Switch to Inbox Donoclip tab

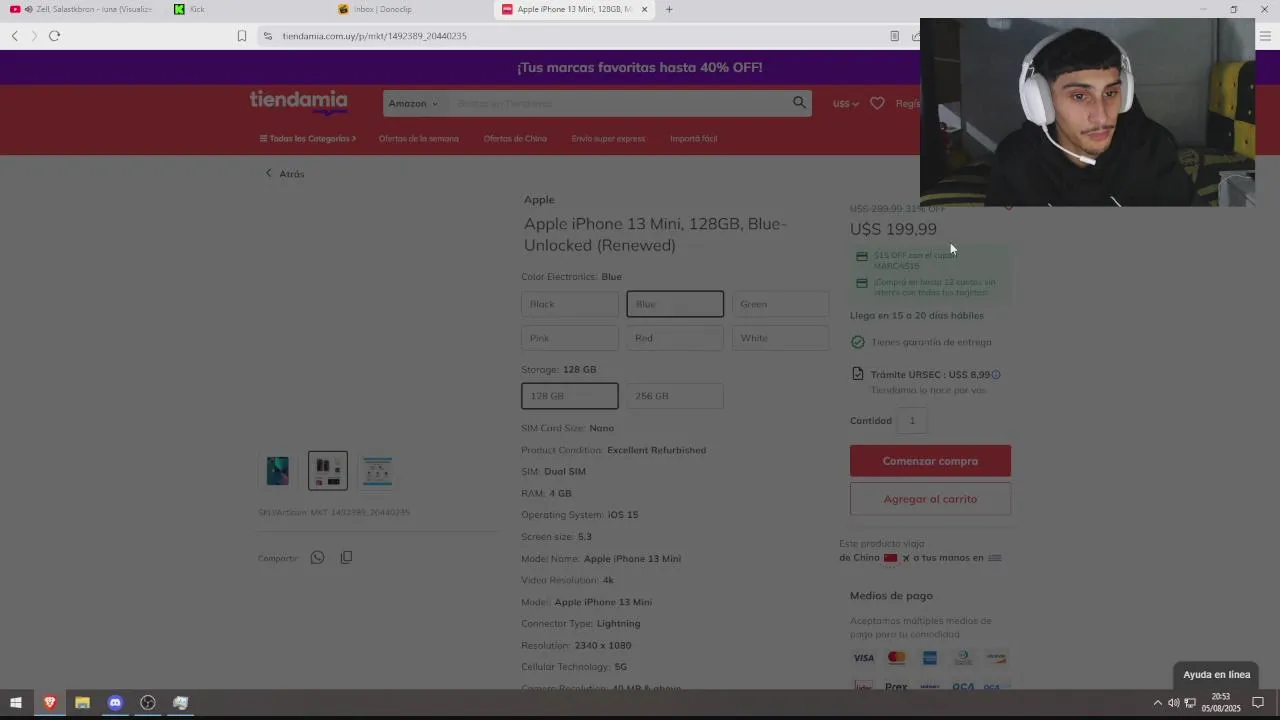click(410, 9)
